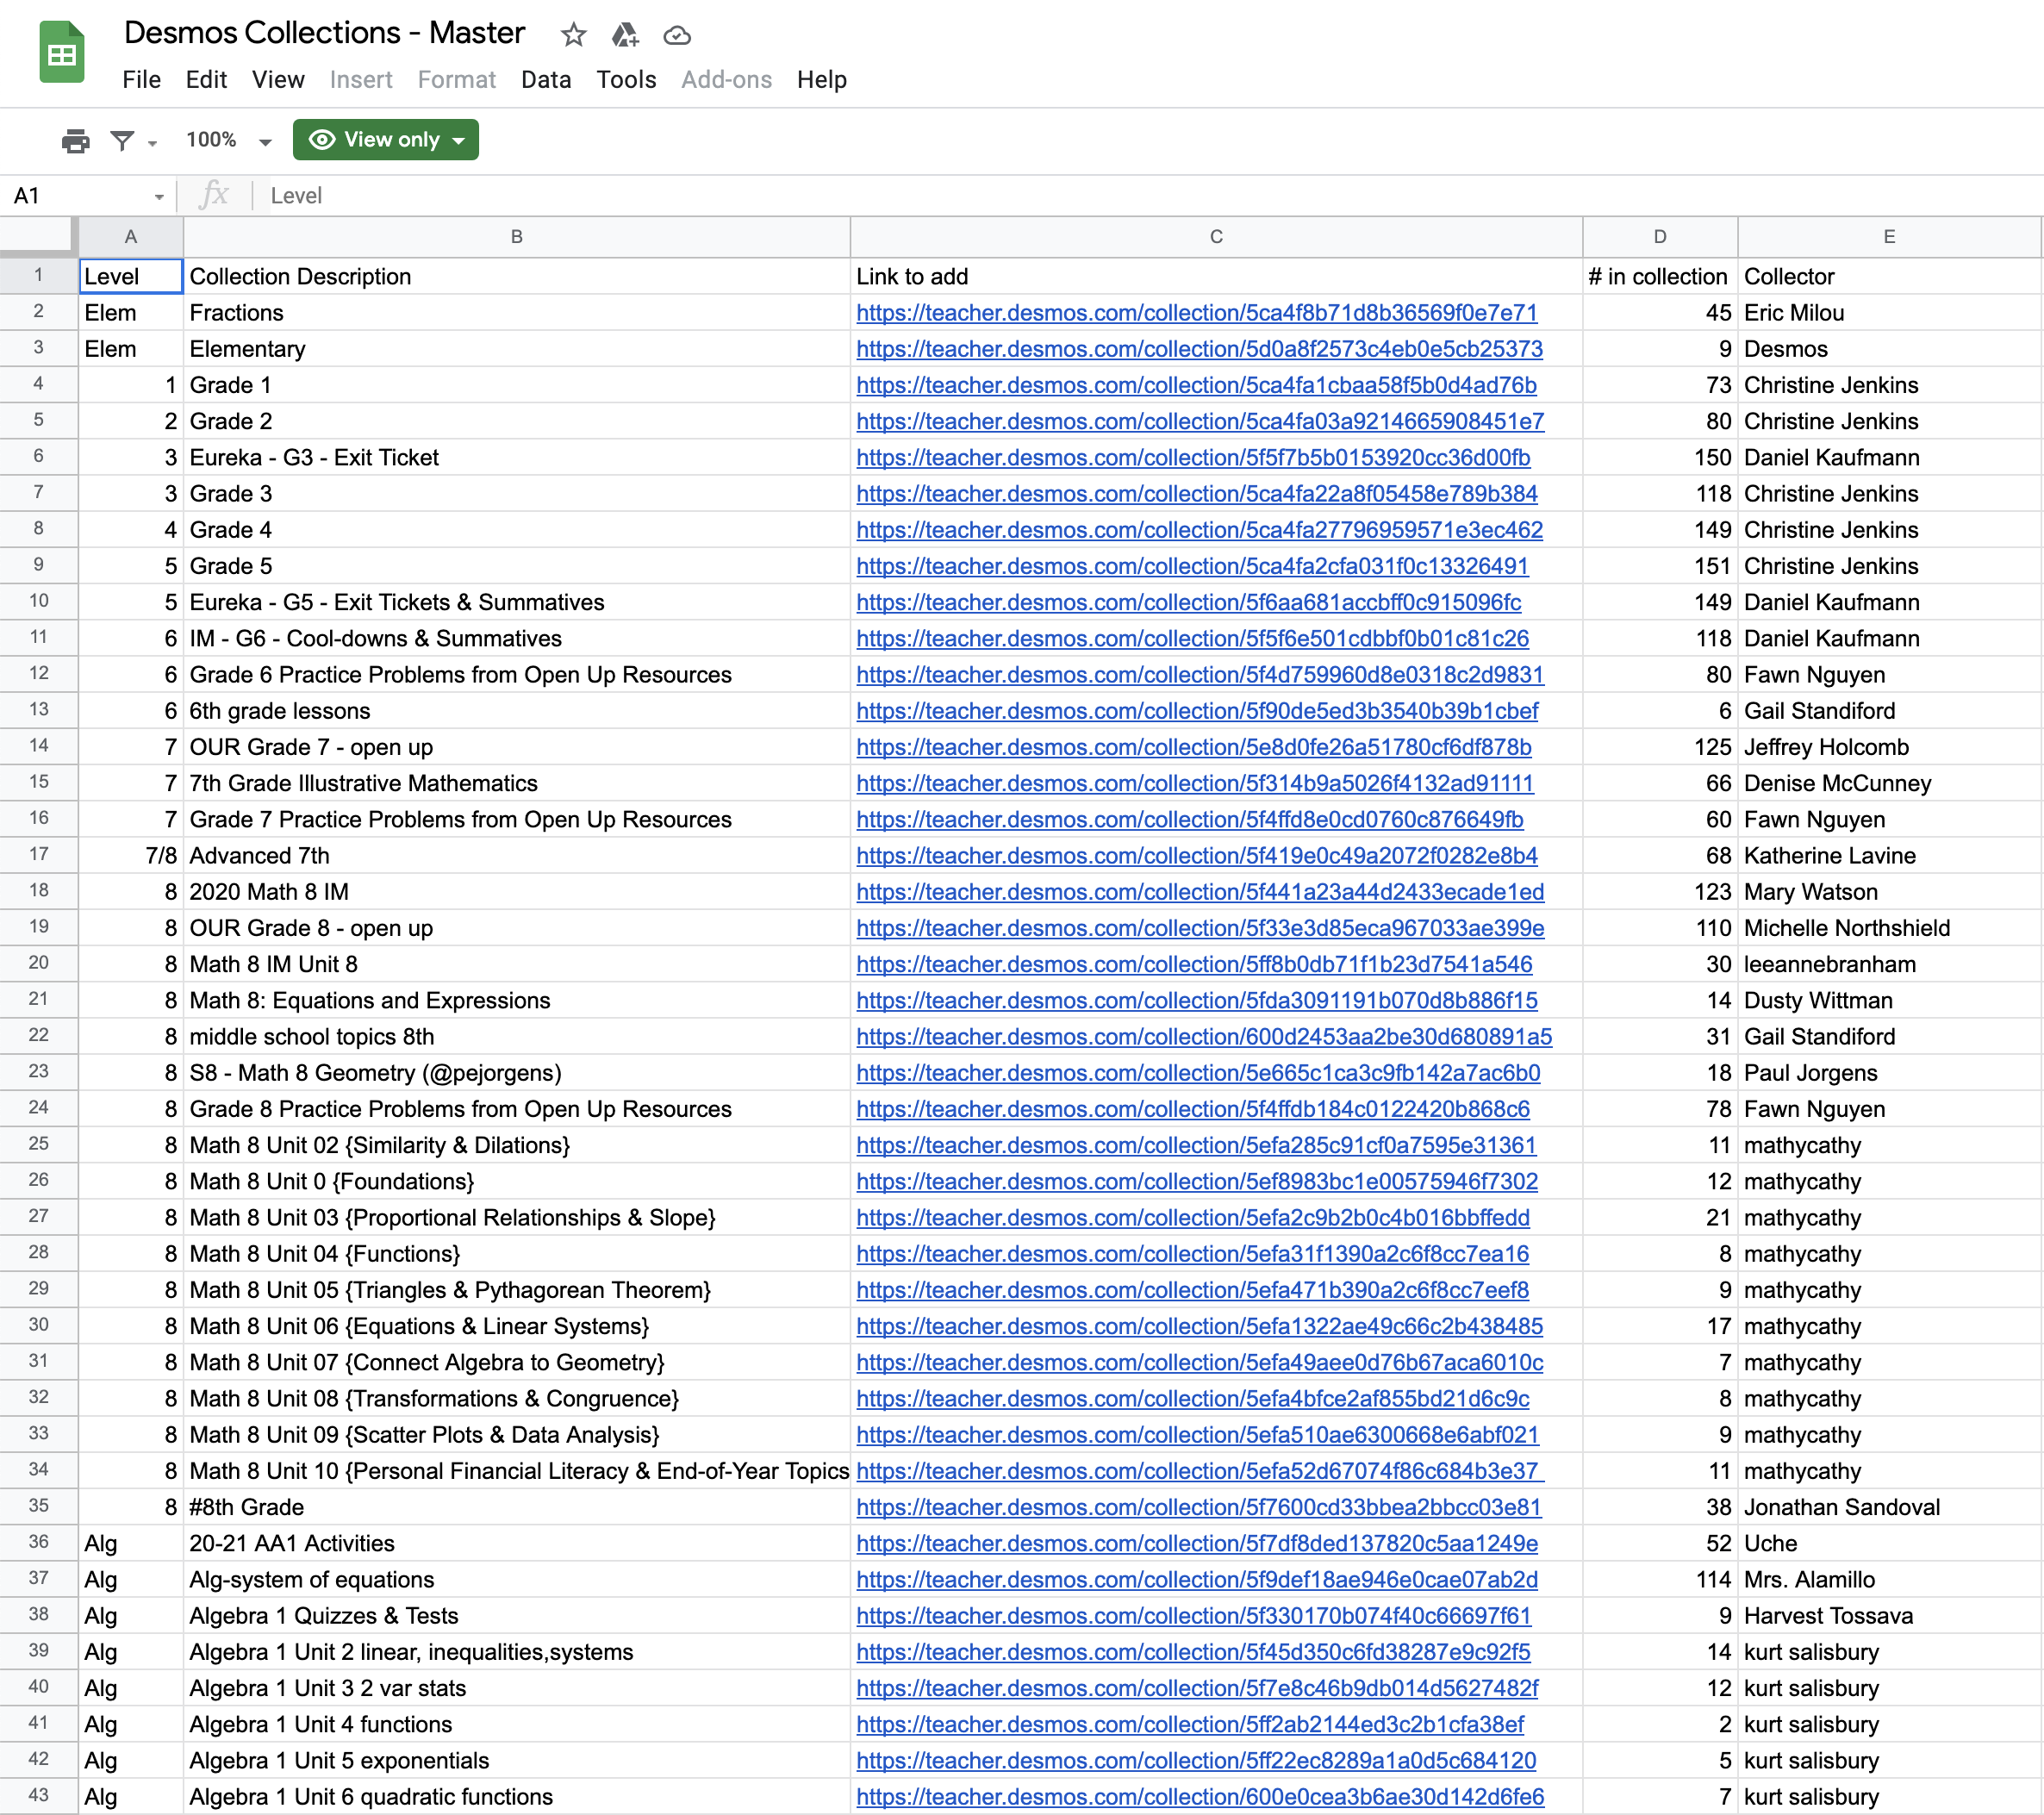Open the Fractions collection link

(1197, 313)
